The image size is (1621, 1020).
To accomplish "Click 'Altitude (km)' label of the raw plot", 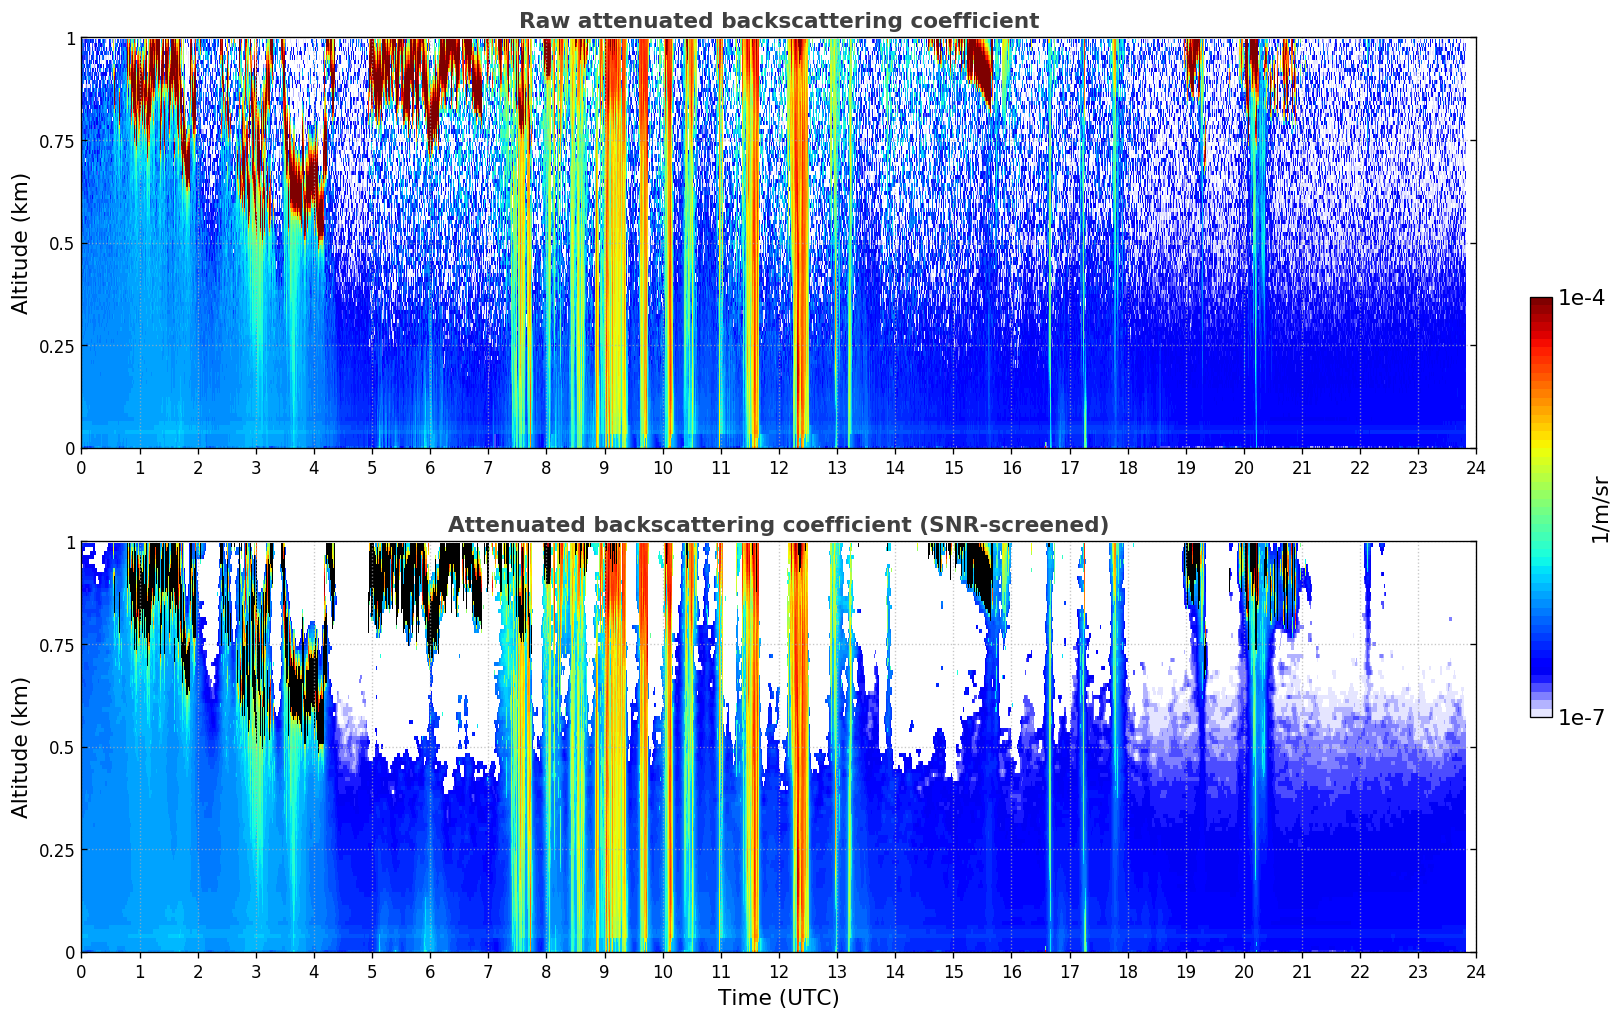I will (21, 243).
